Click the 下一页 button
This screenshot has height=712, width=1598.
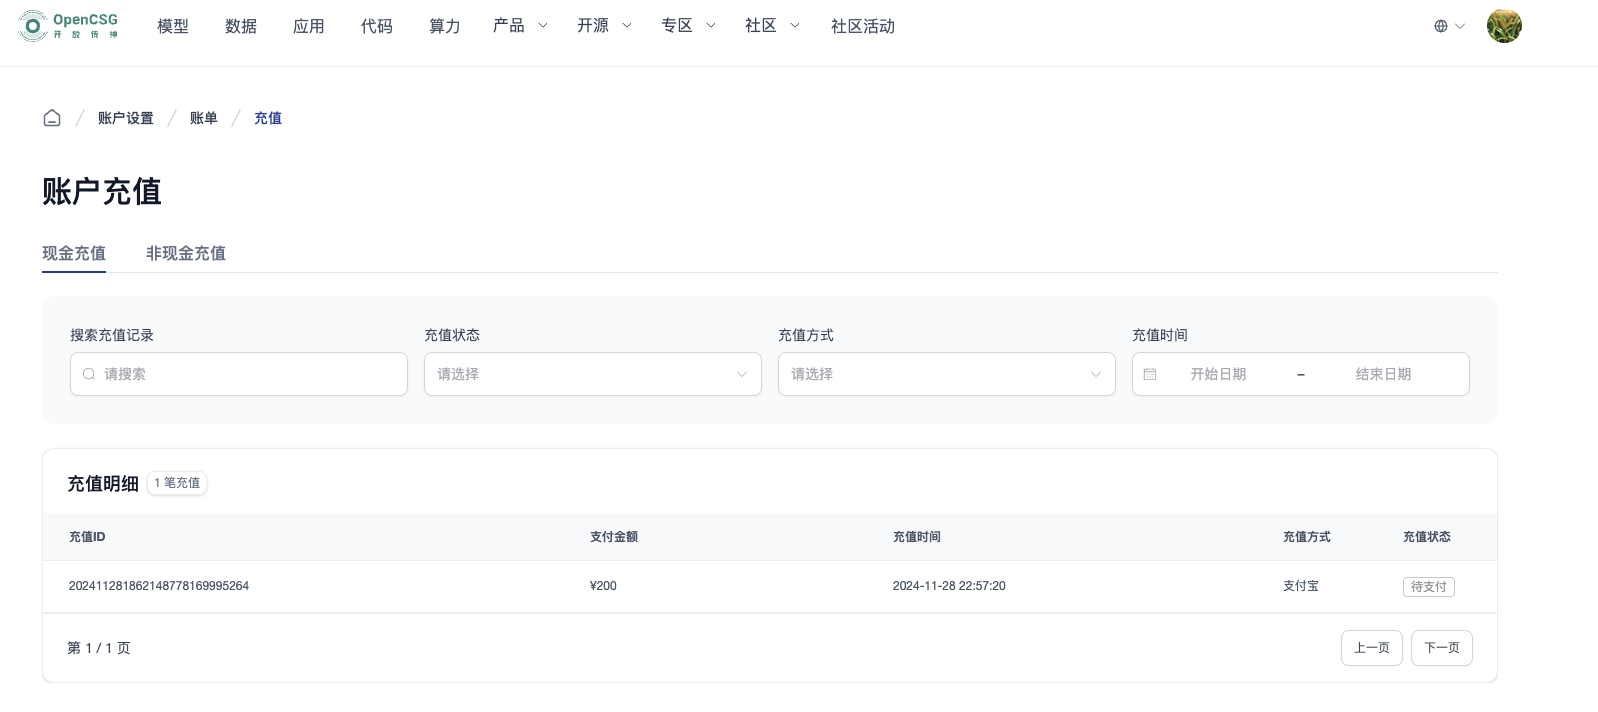(x=1441, y=648)
